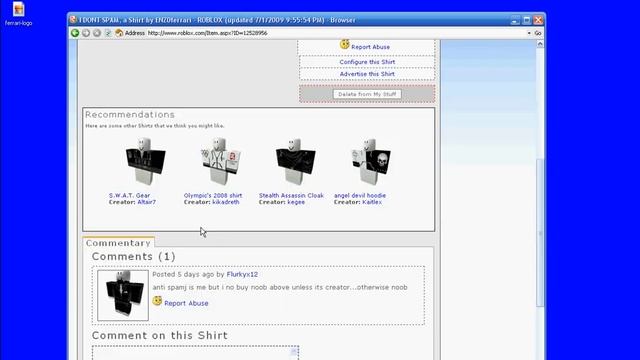Screen dimensions: 640x360
Task: Select the Stealth Assassin Cloak thumbnail
Action: (x=296, y=162)
